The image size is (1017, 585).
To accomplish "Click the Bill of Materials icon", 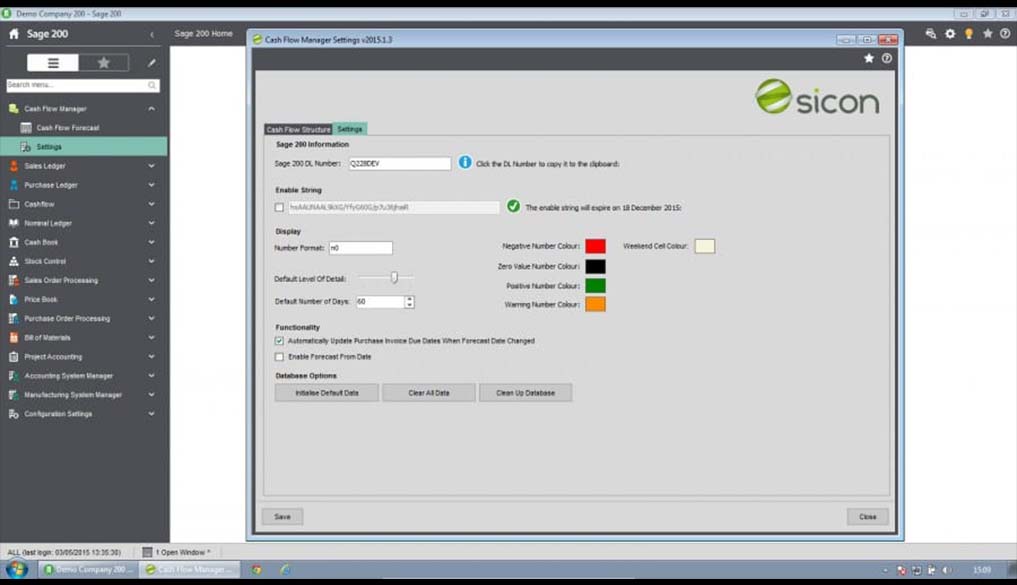I will pyautogui.click(x=14, y=337).
